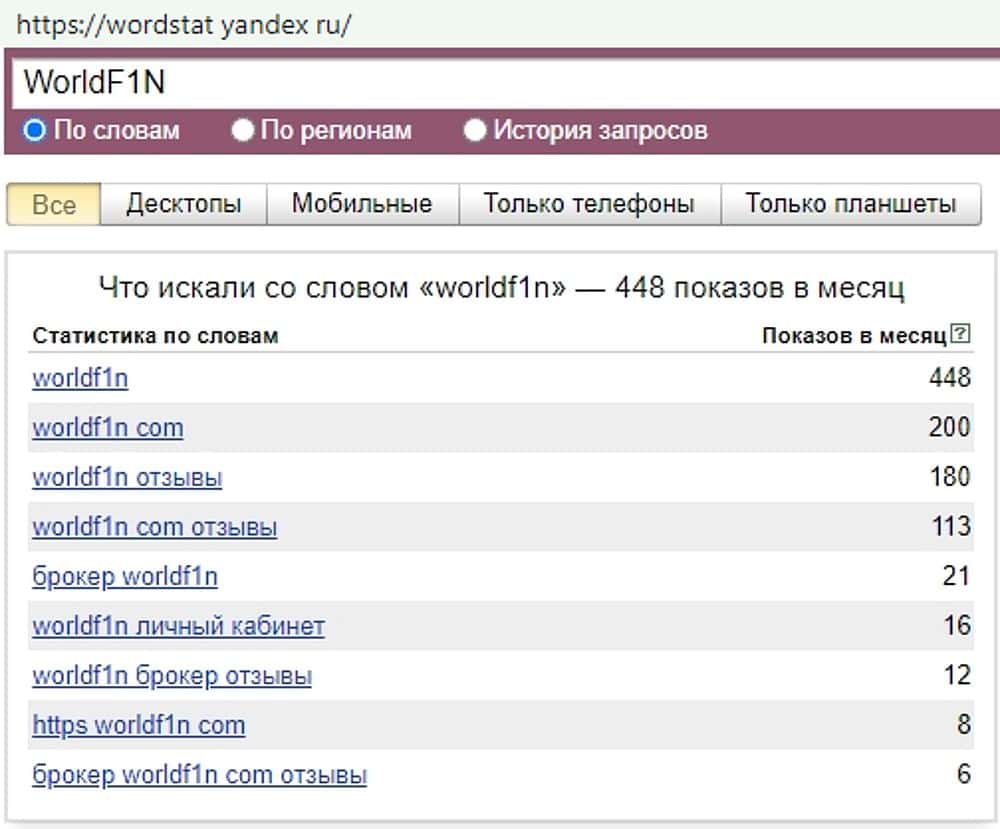Follow the worldf1n com отзывы link

(154, 527)
